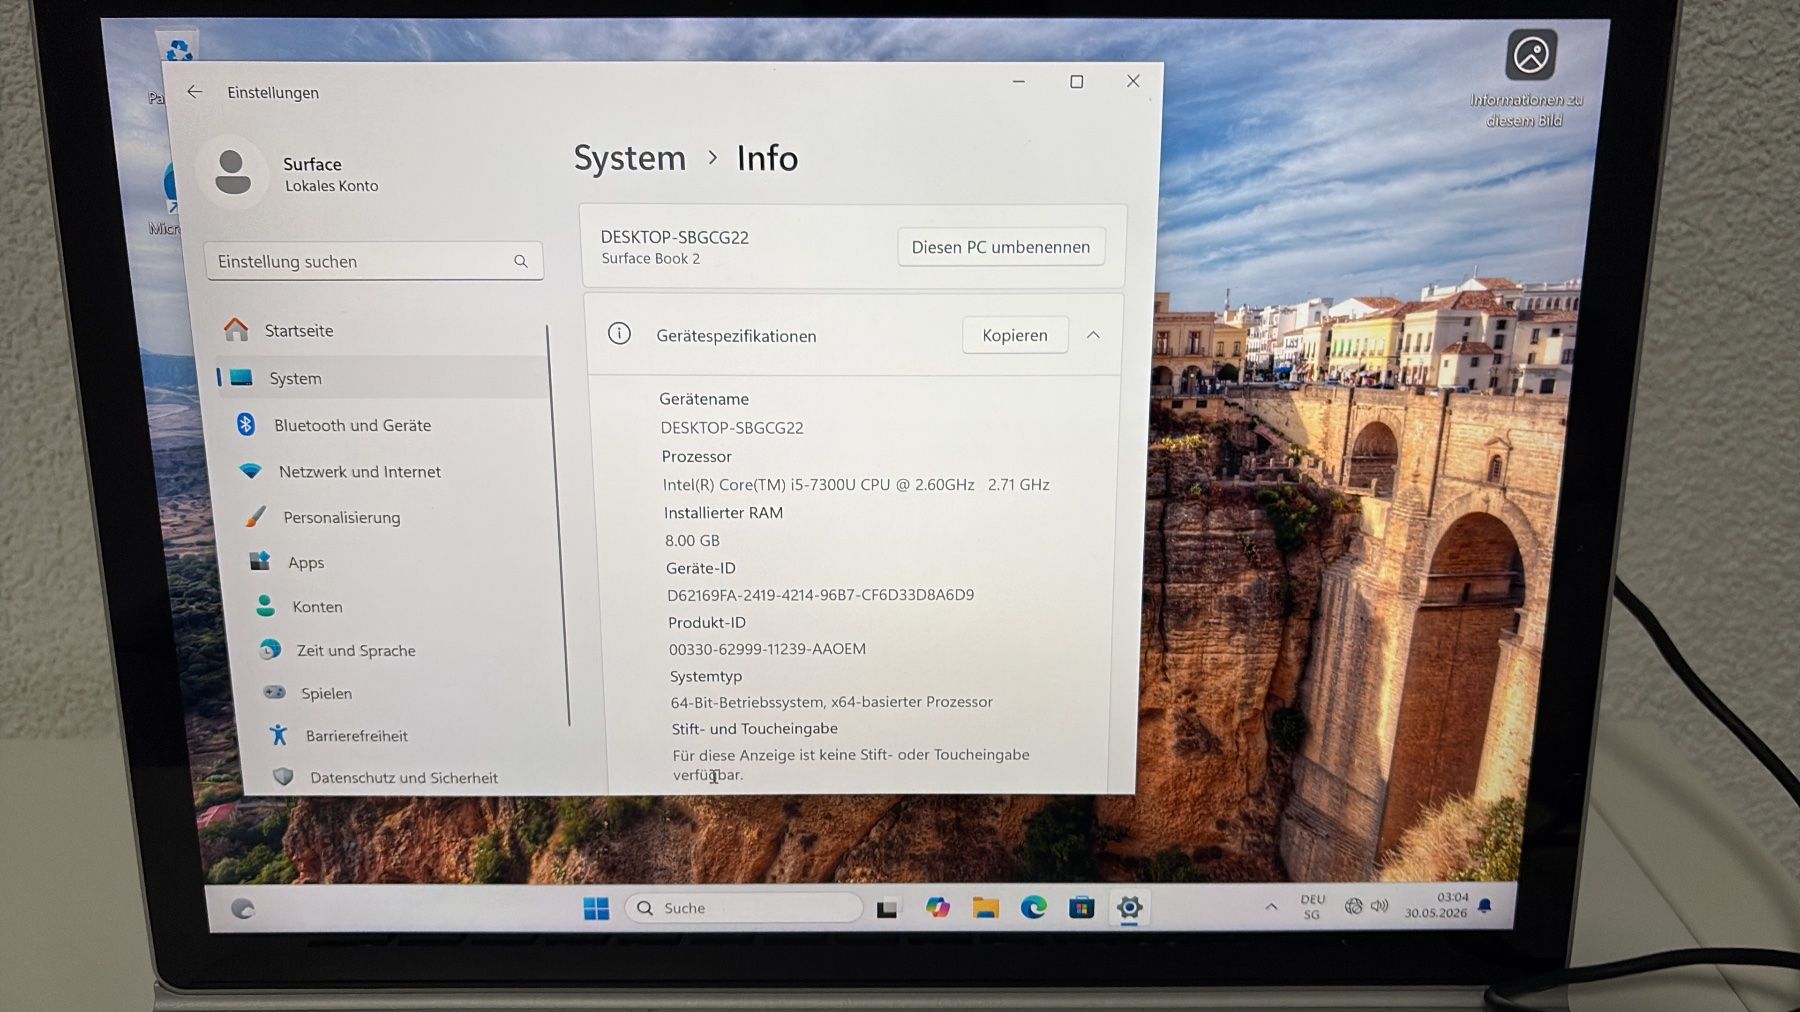Maximize the Einstellungen window
This screenshot has height=1012, width=1800.
(1076, 82)
